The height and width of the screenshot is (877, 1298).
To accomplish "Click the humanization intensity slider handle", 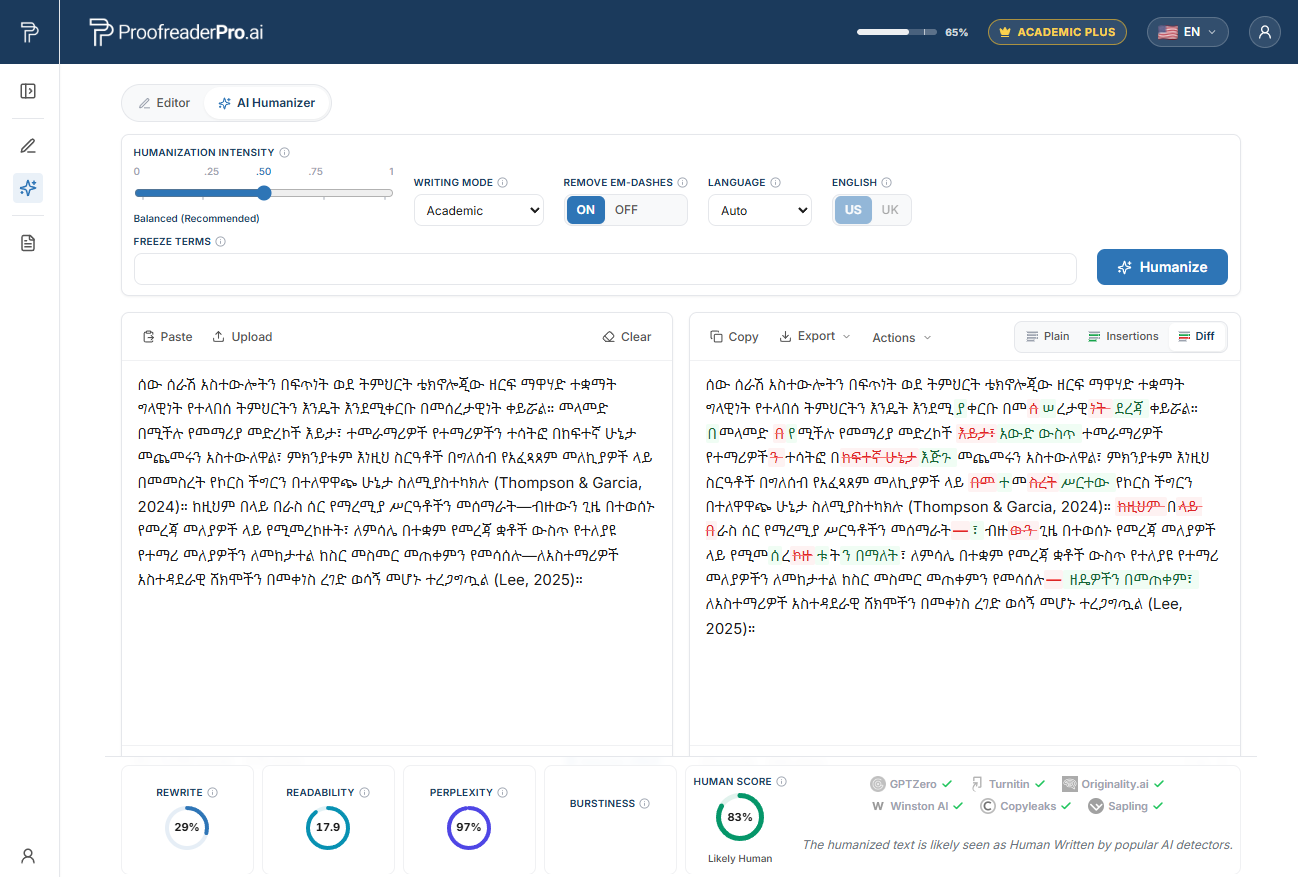I will 264,193.
